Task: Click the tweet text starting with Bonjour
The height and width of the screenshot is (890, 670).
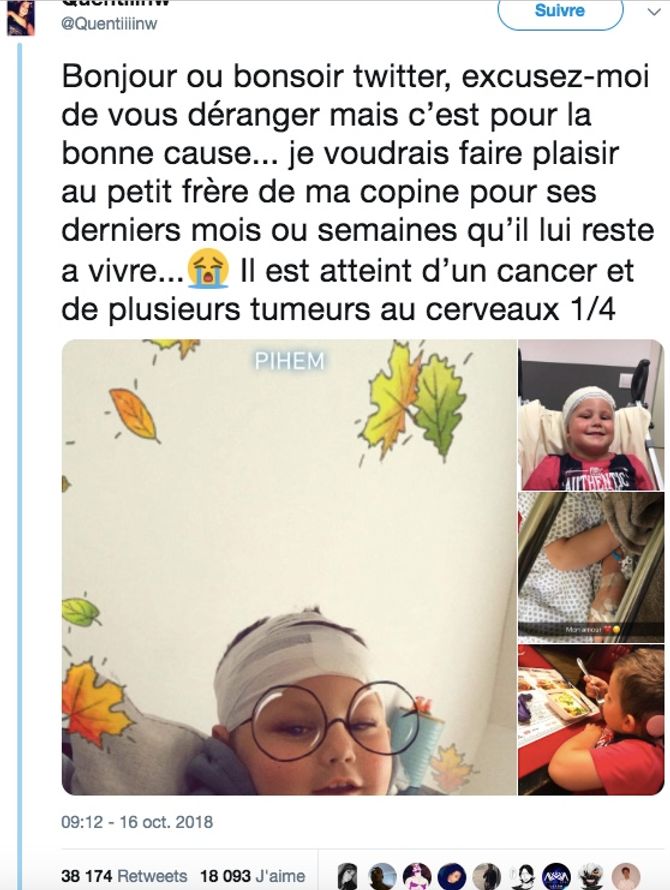Action: point(358,192)
